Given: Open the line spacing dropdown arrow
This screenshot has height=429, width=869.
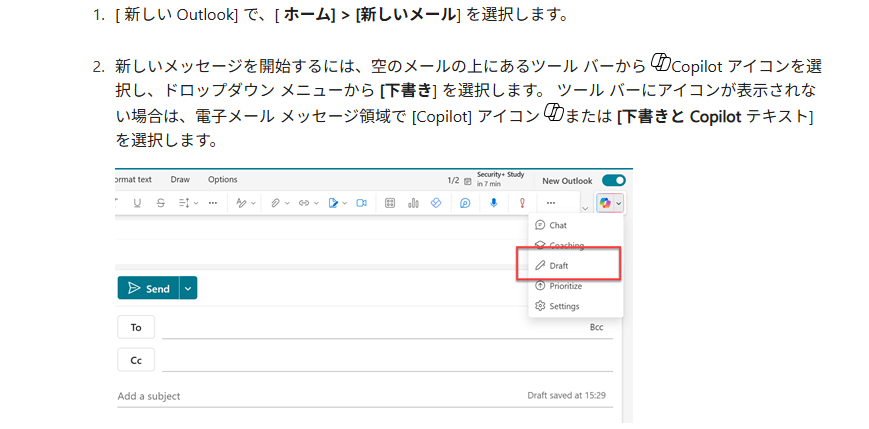Looking at the screenshot, I should [196, 204].
